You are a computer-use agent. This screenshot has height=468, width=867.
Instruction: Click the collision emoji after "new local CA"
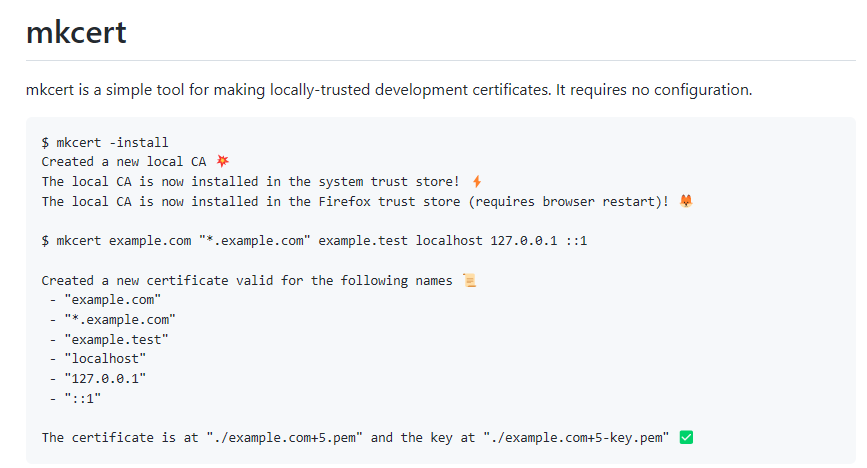(x=223, y=161)
